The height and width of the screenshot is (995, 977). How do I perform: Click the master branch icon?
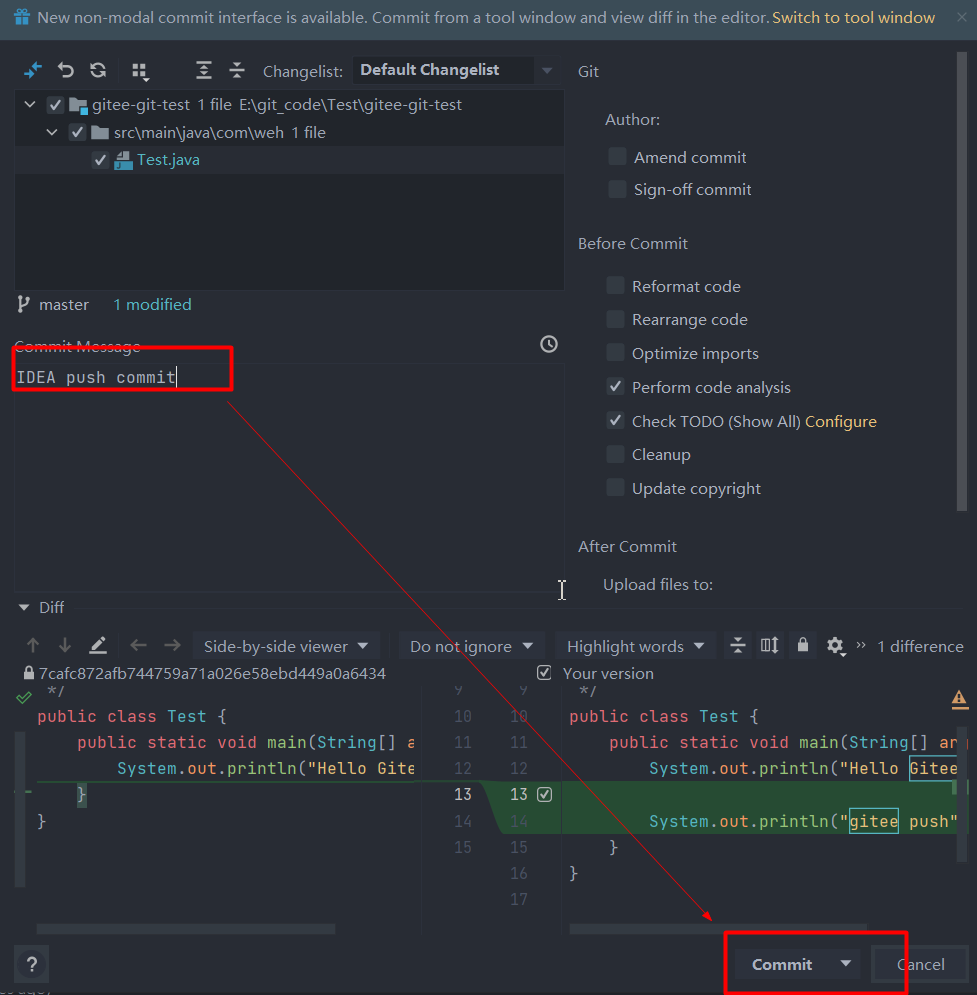click(x=23, y=305)
